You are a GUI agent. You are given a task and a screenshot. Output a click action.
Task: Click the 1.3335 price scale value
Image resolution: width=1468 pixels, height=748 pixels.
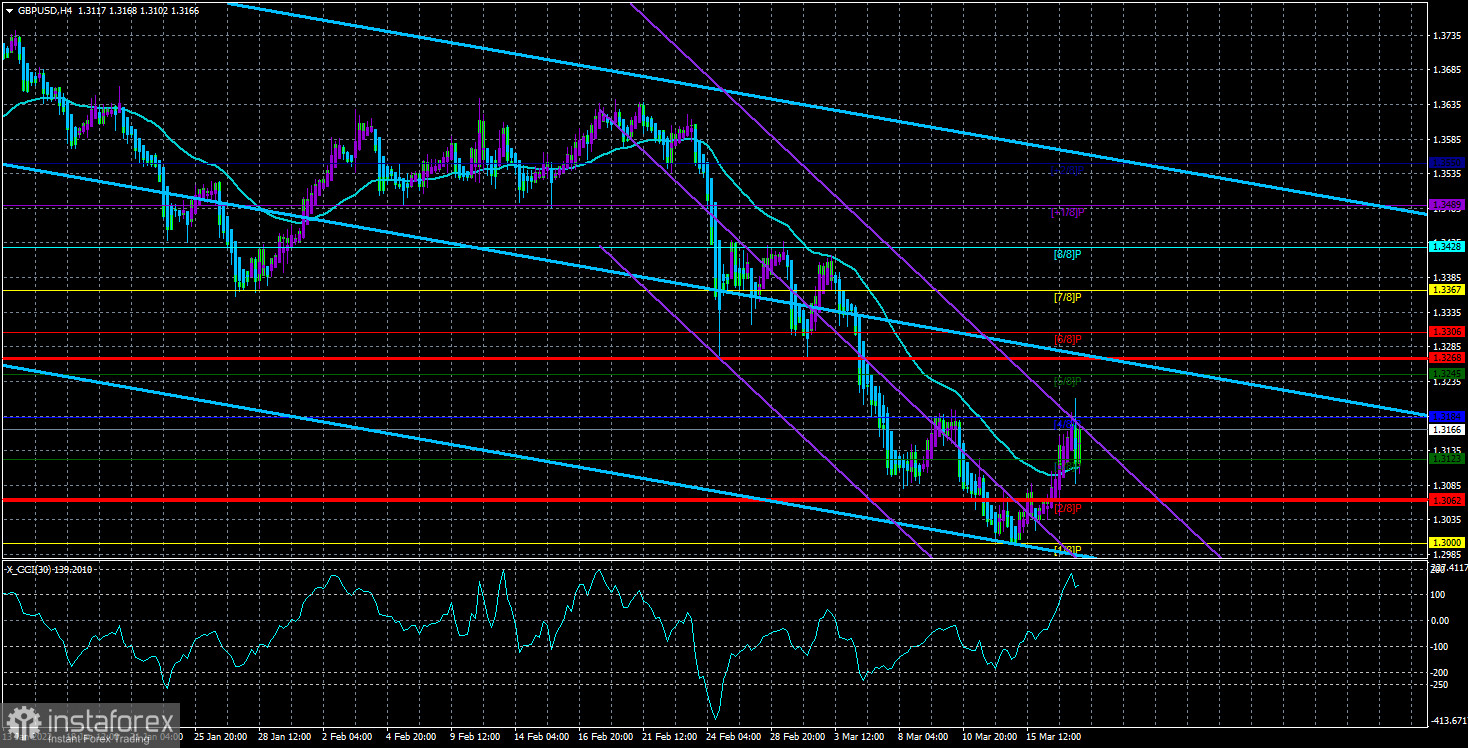point(1448,312)
